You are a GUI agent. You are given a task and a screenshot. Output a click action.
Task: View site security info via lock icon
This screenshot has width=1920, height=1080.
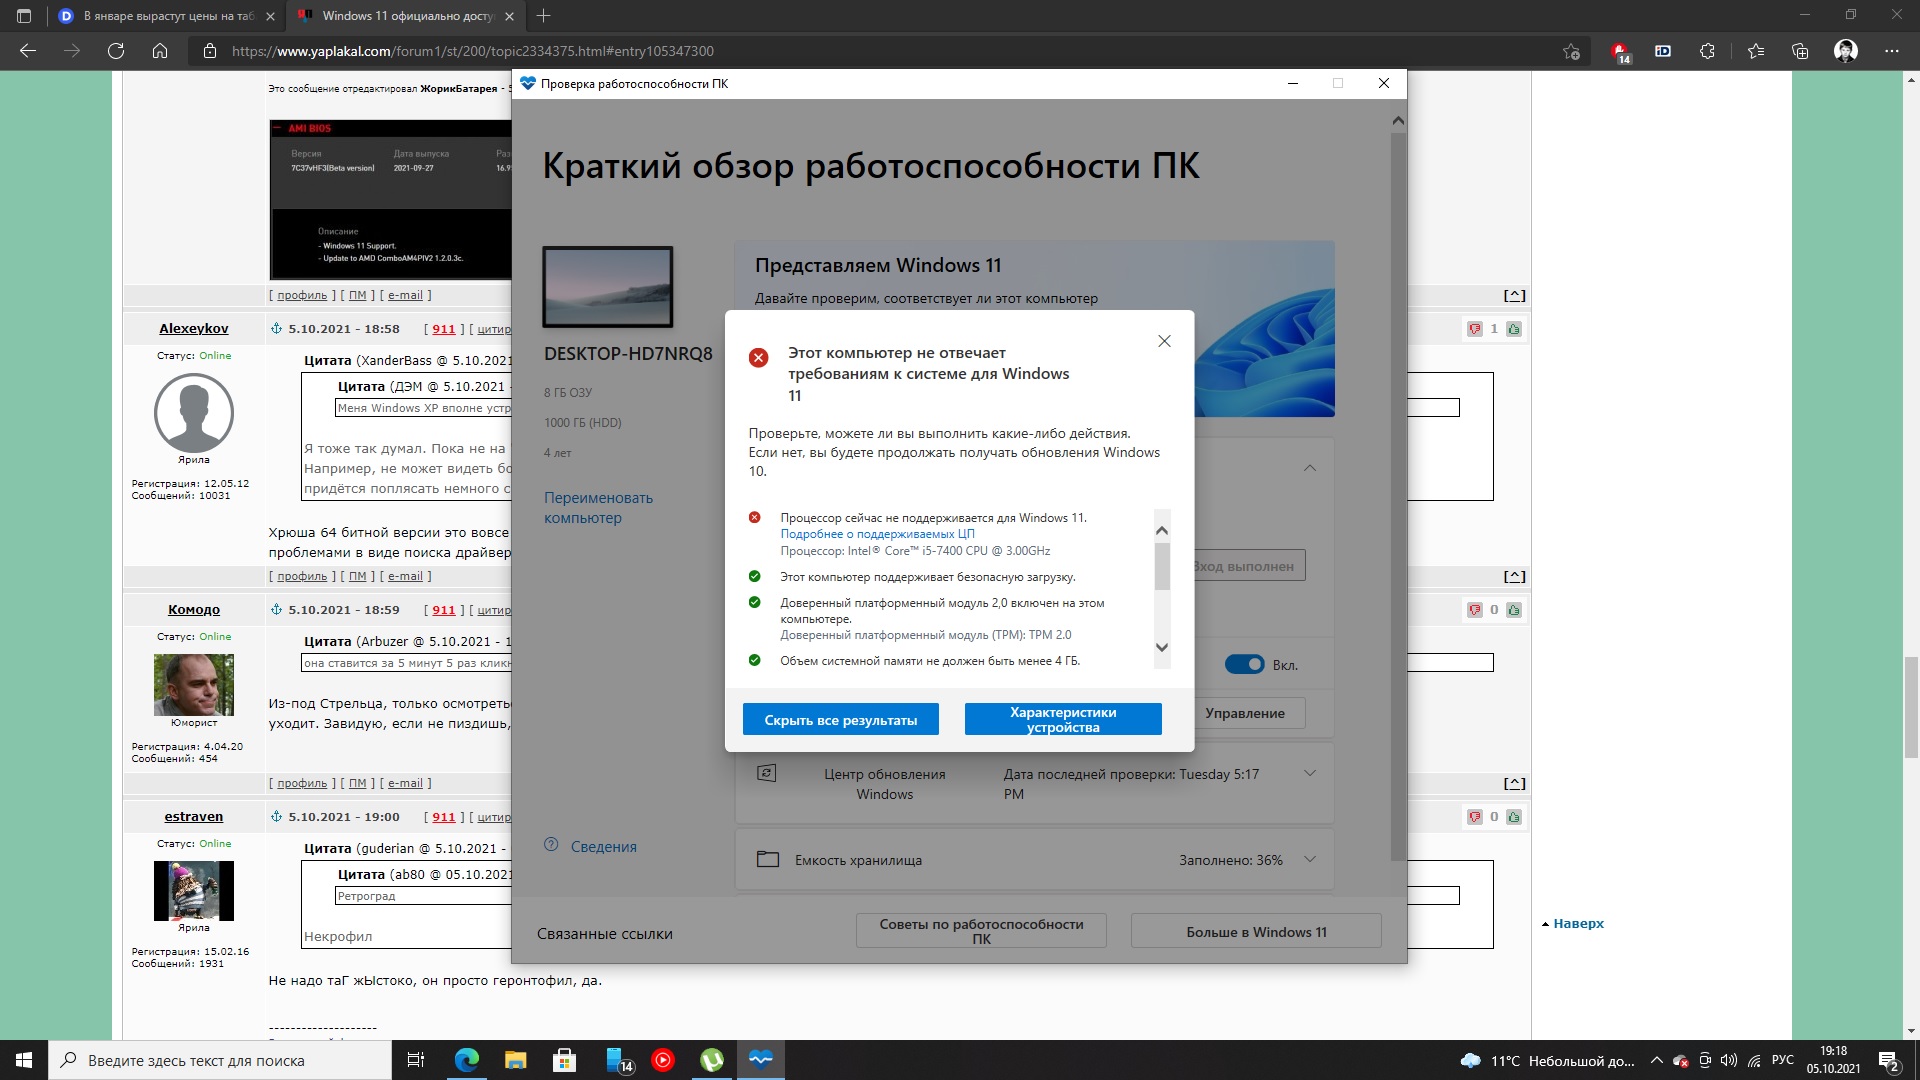(210, 51)
